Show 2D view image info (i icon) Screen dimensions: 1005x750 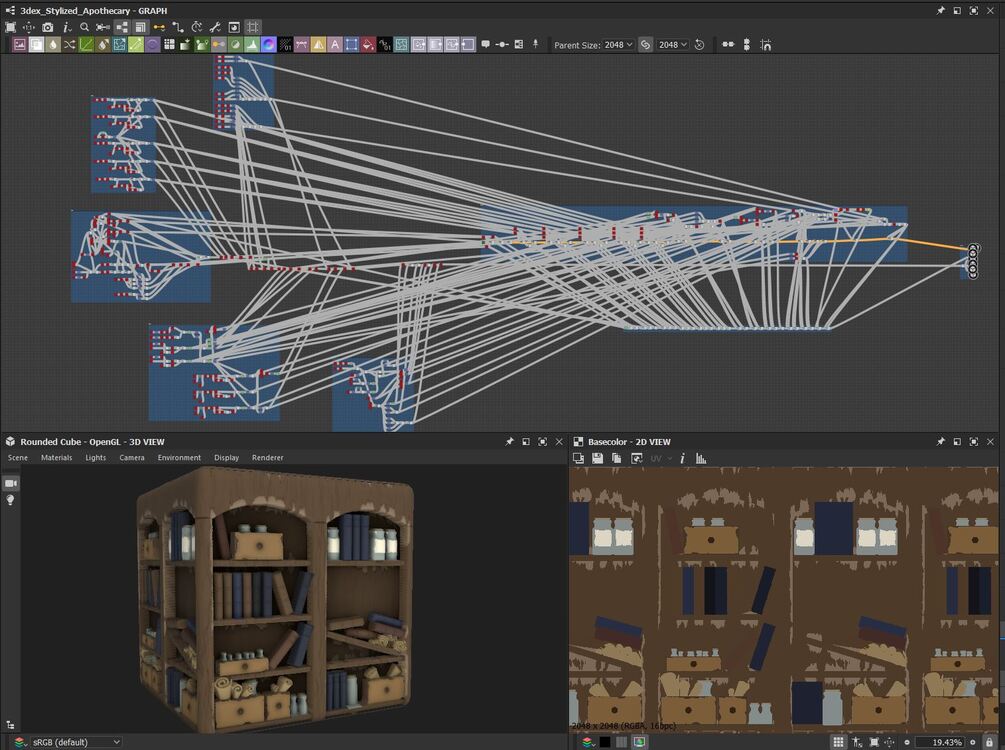coord(682,458)
